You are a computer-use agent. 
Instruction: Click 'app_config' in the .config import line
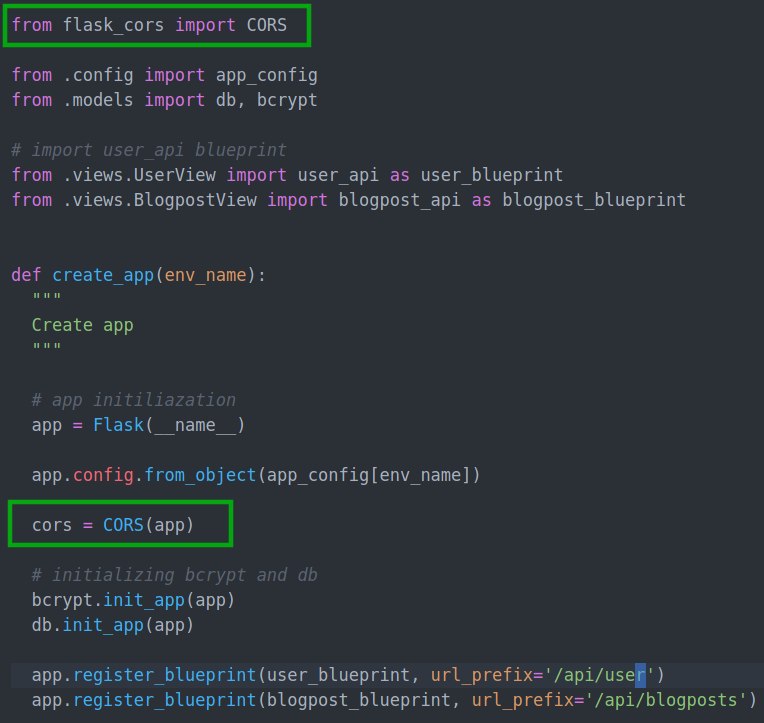pos(267,75)
